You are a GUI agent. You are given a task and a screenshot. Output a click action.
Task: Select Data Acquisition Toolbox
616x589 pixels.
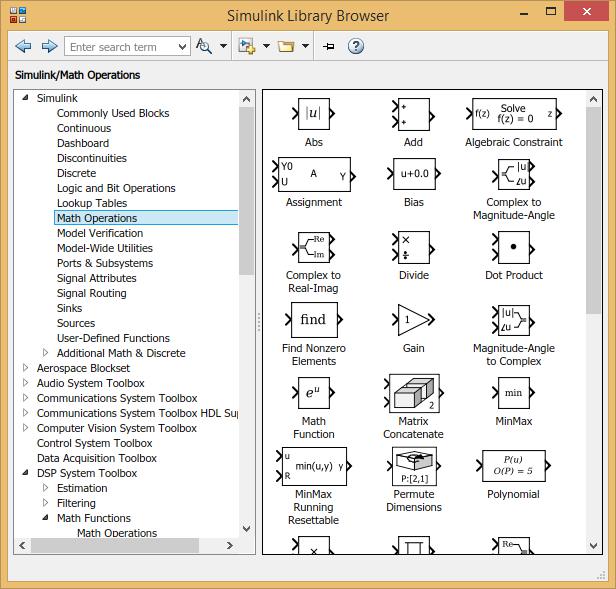coord(97,458)
